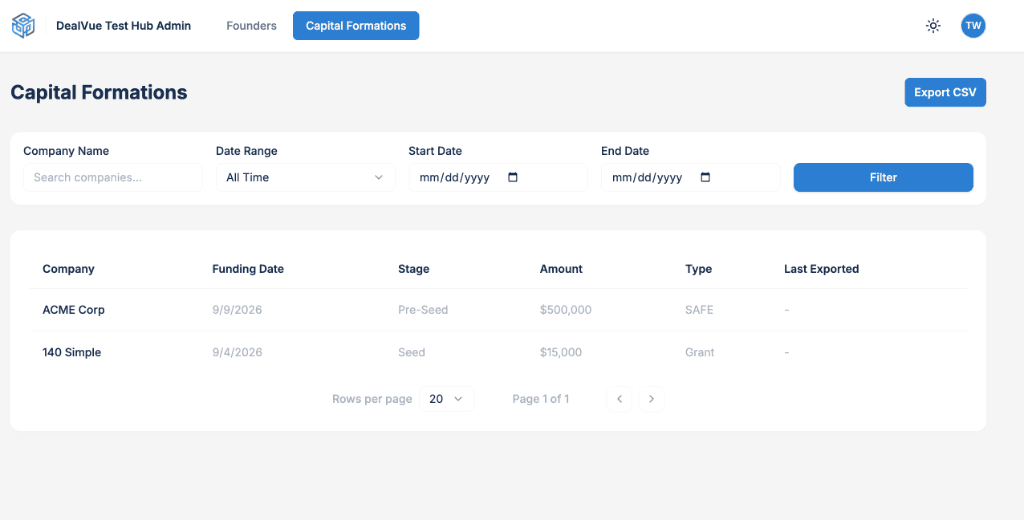Click the $500,000 amount cell
The width and height of the screenshot is (1024, 520).
tap(566, 310)
